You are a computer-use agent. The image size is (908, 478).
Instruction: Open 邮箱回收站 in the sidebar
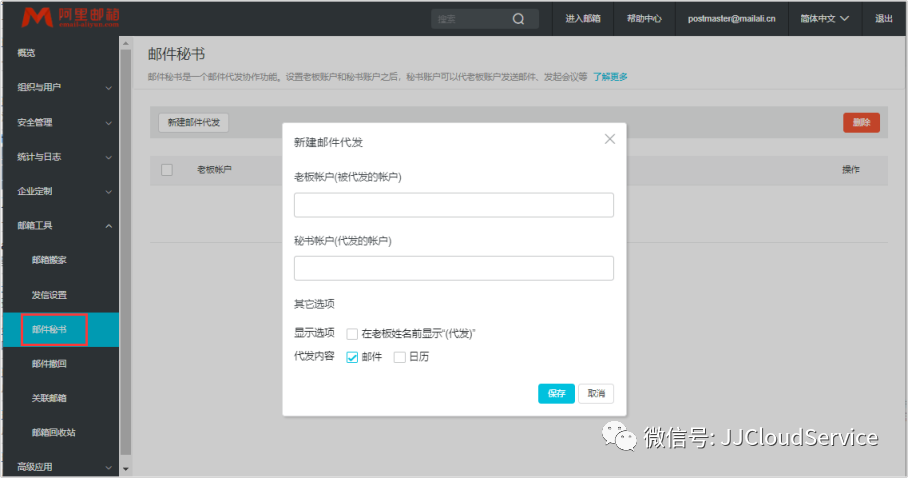53,432
